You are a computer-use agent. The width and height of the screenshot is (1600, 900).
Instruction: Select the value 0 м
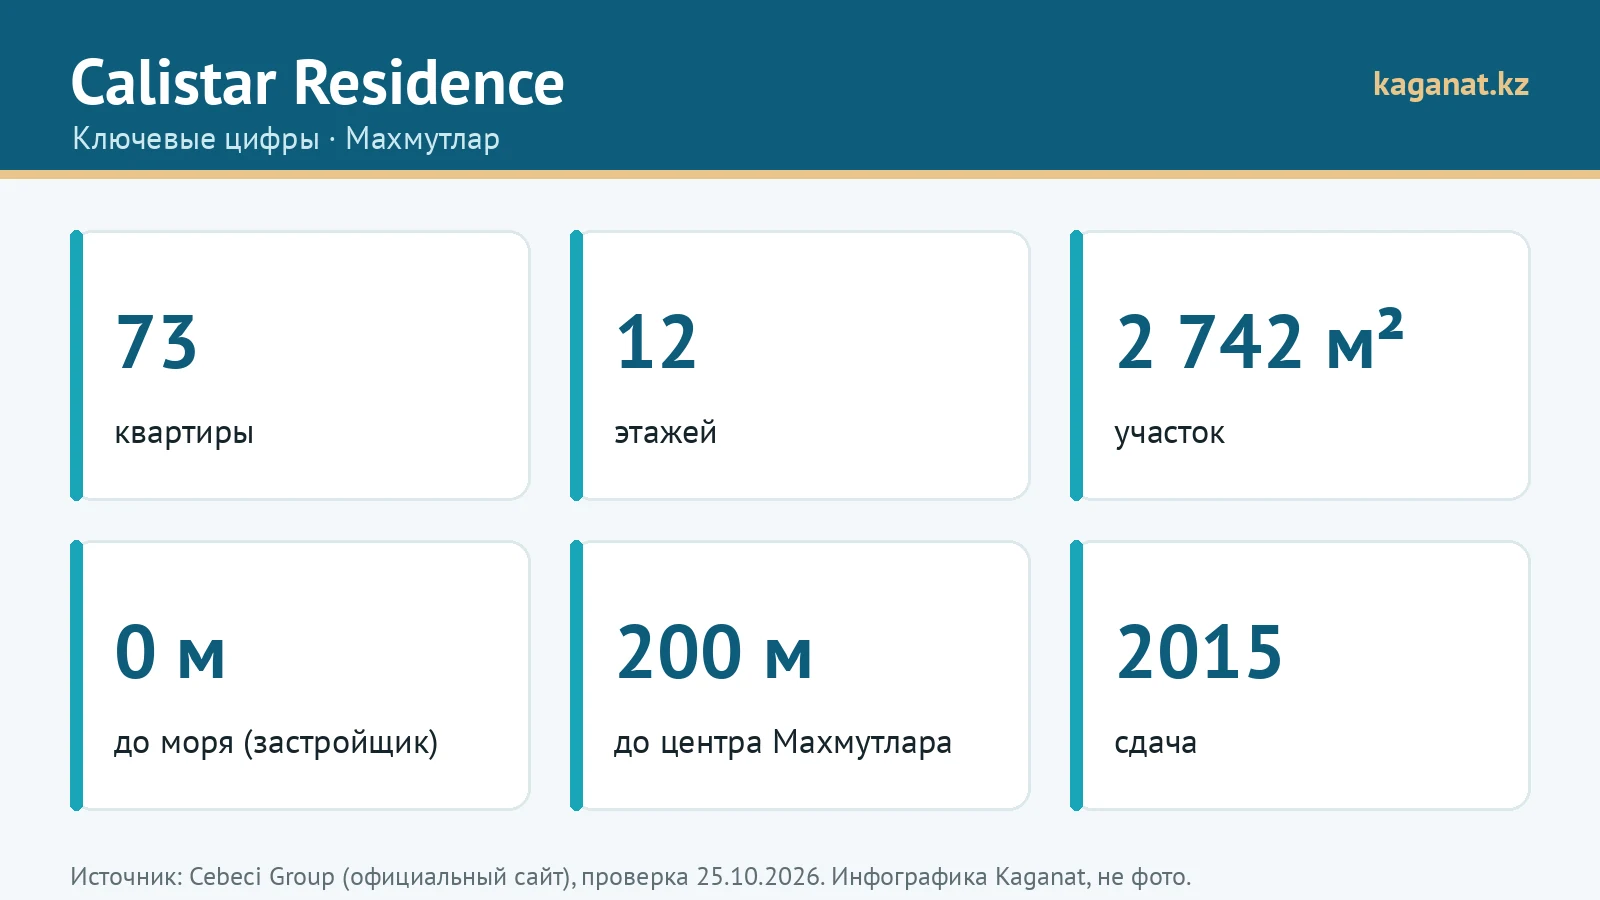click(x=170, y=652)
